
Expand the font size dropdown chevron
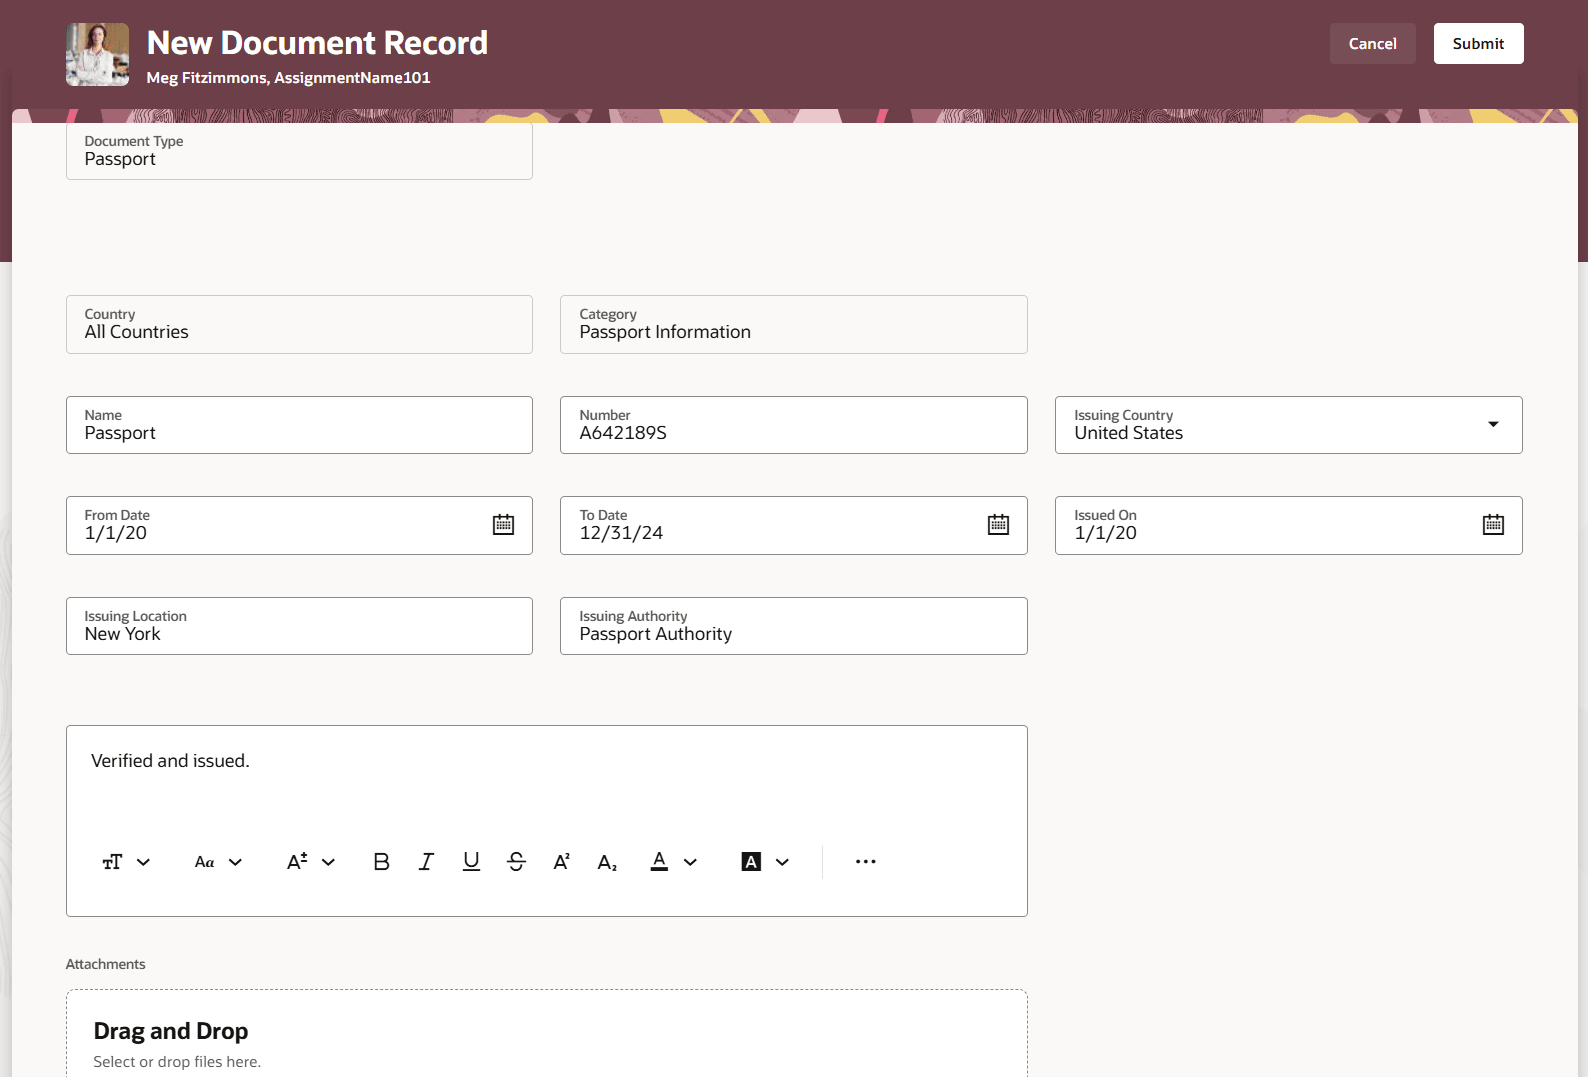(x=328, y=862)
